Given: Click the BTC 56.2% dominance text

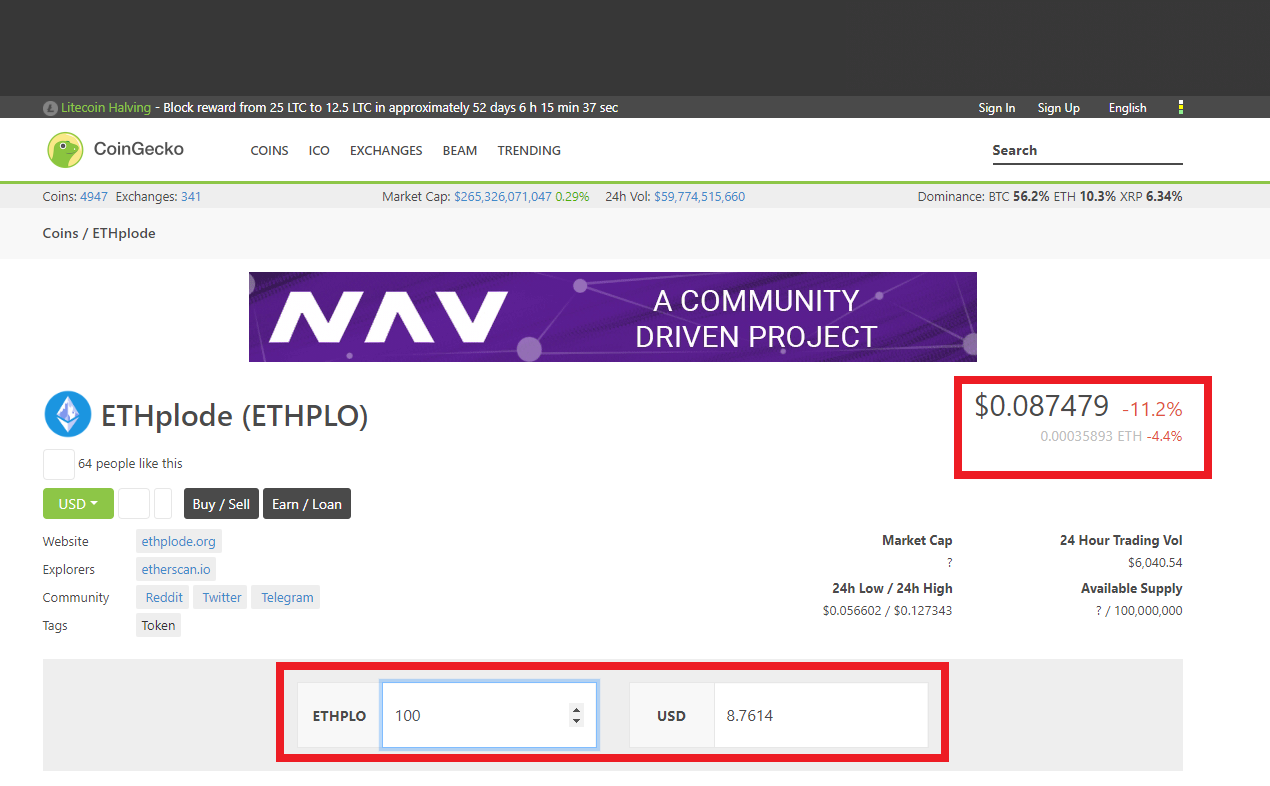Looking at the screenshot, I should pyautogui.click(x=1019, y=197).
